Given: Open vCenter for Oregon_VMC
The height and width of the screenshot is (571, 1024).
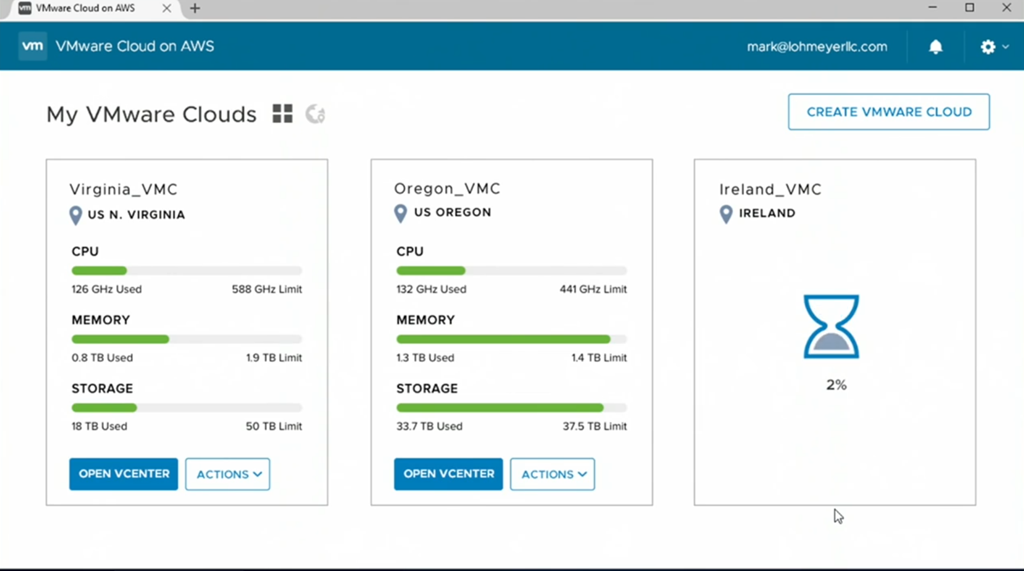Looking at the screenshot, I should click(x=448, y=474).
